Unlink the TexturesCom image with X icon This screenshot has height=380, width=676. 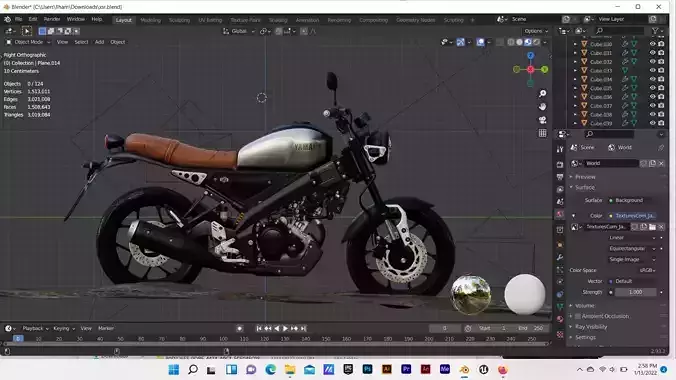661,227
